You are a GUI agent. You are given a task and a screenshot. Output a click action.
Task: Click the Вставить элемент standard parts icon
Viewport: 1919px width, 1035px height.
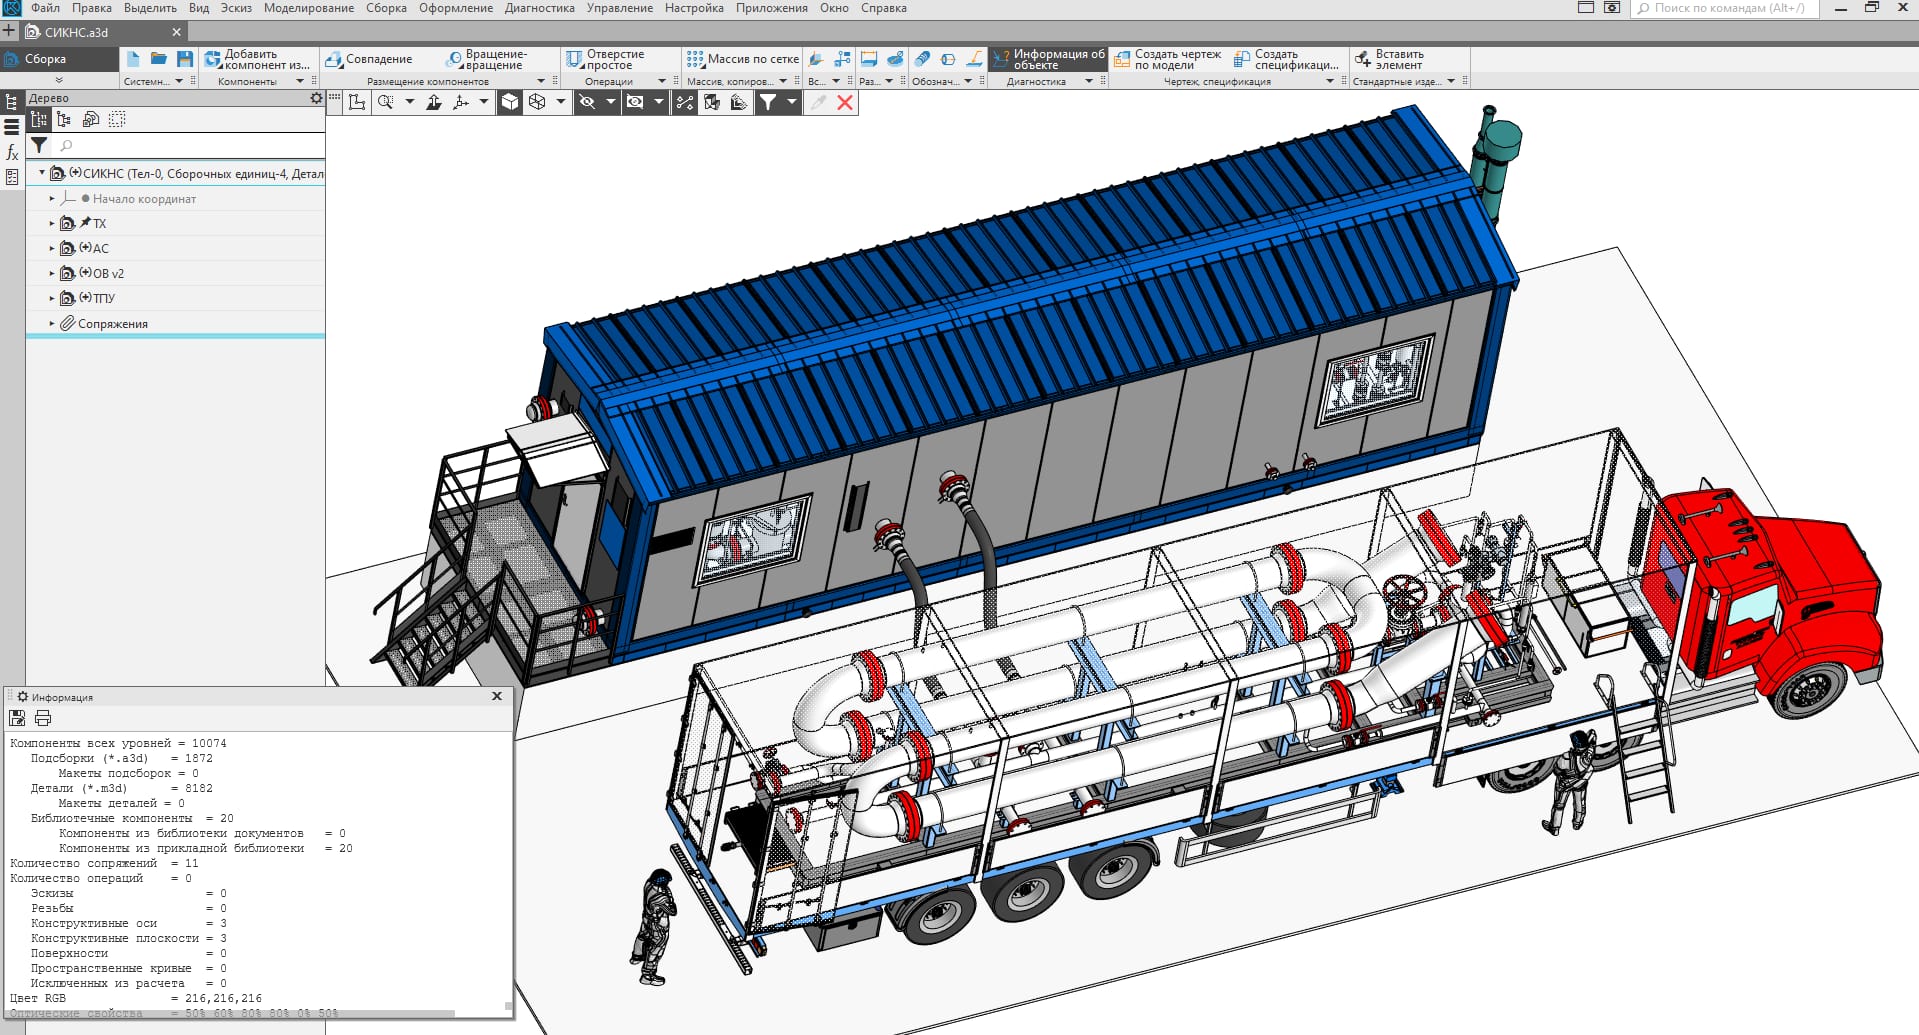pyautogui.click(x=1388, y=59)
